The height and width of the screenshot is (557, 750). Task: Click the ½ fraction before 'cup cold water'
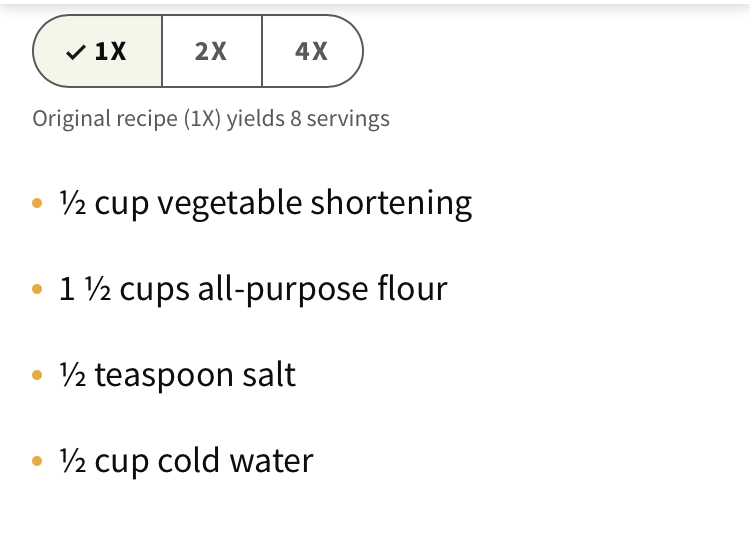(x=73, y=461)
